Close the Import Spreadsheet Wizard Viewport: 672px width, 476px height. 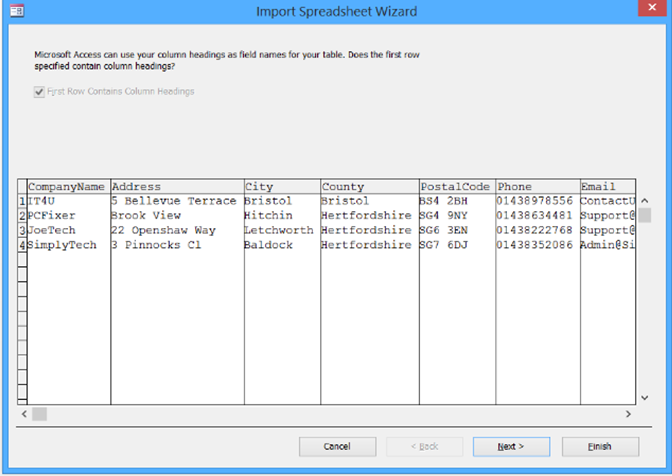coord(652,7)
